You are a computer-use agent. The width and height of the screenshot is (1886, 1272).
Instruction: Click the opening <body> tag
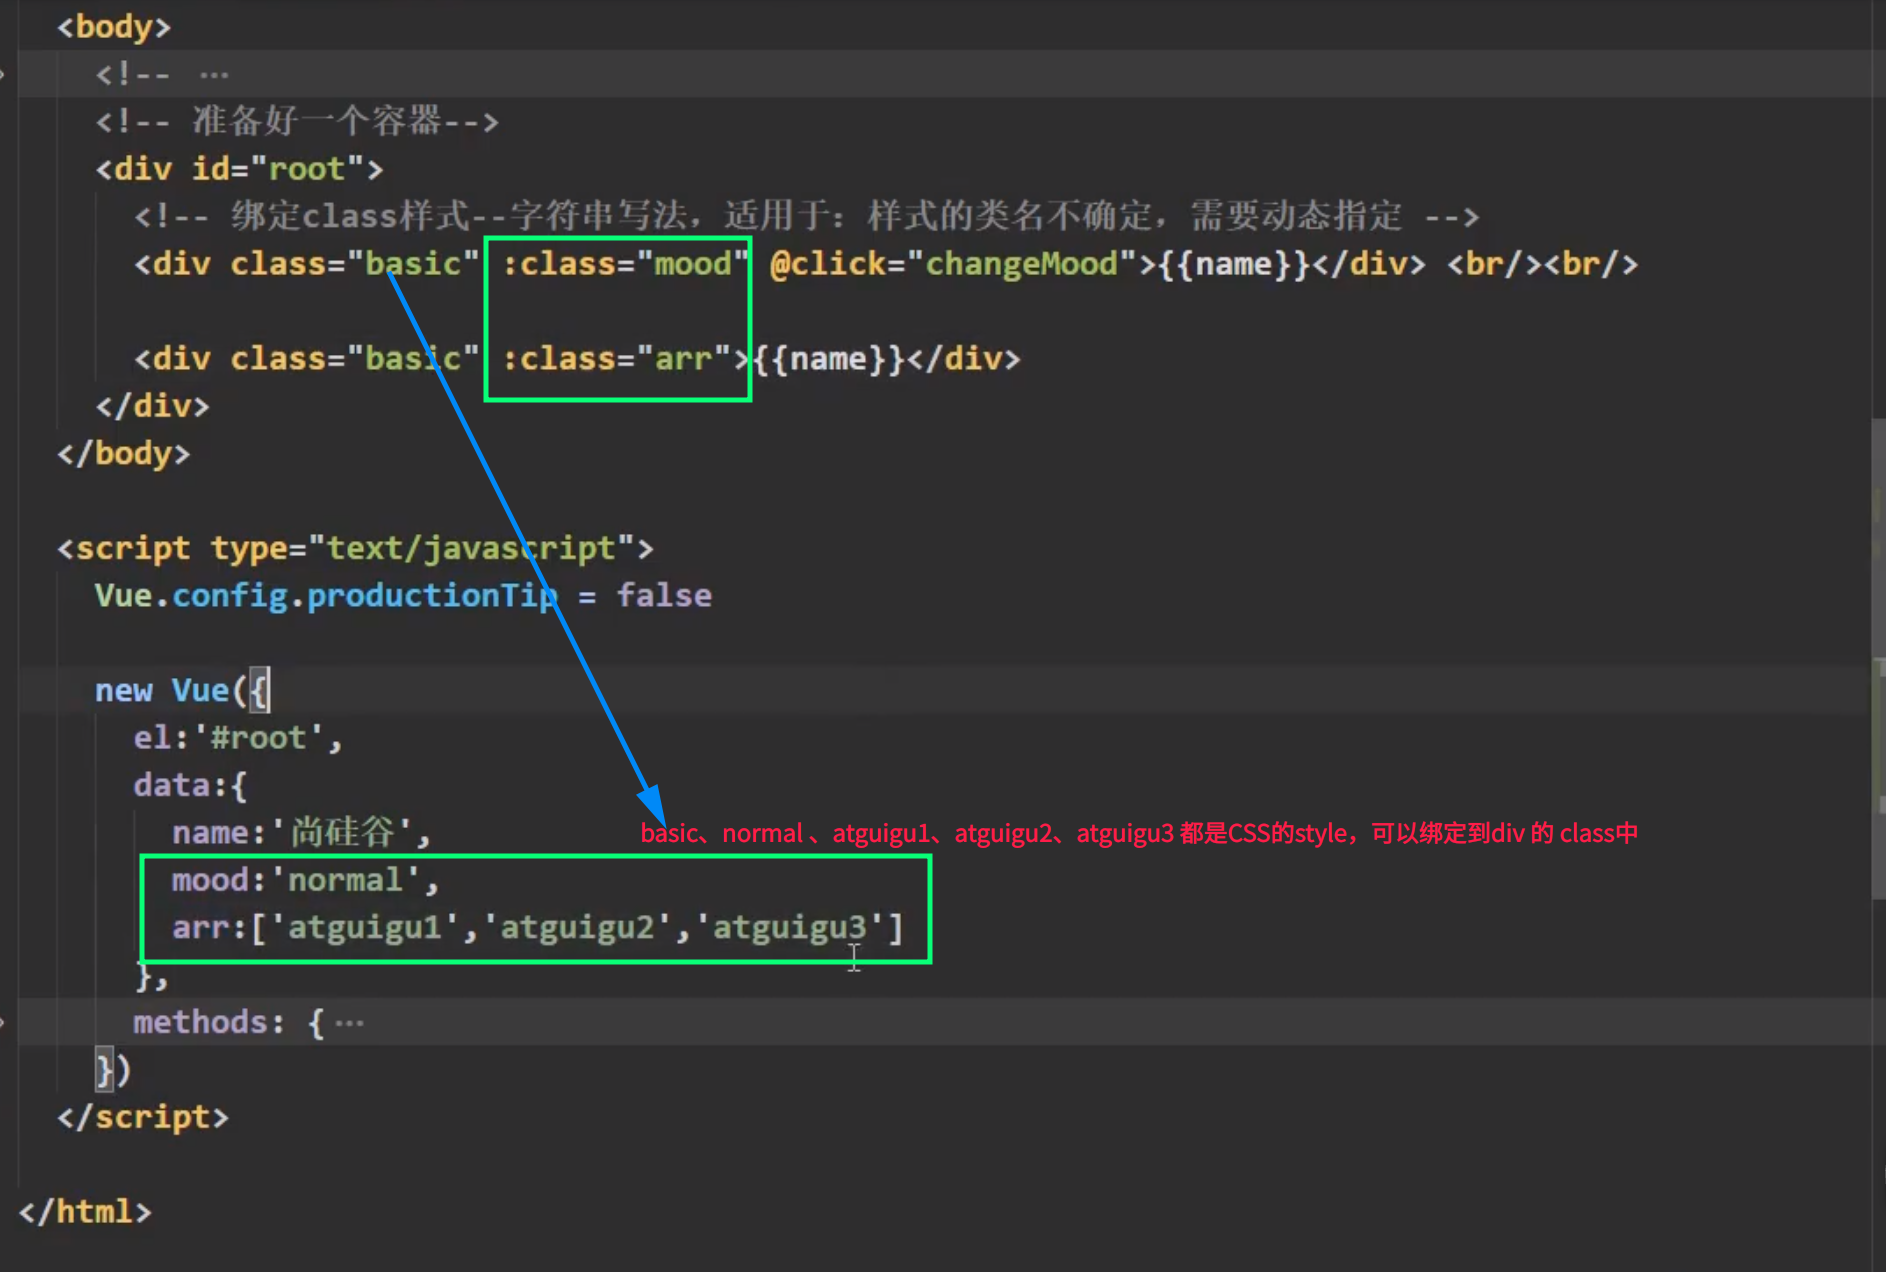coord(114,27)
